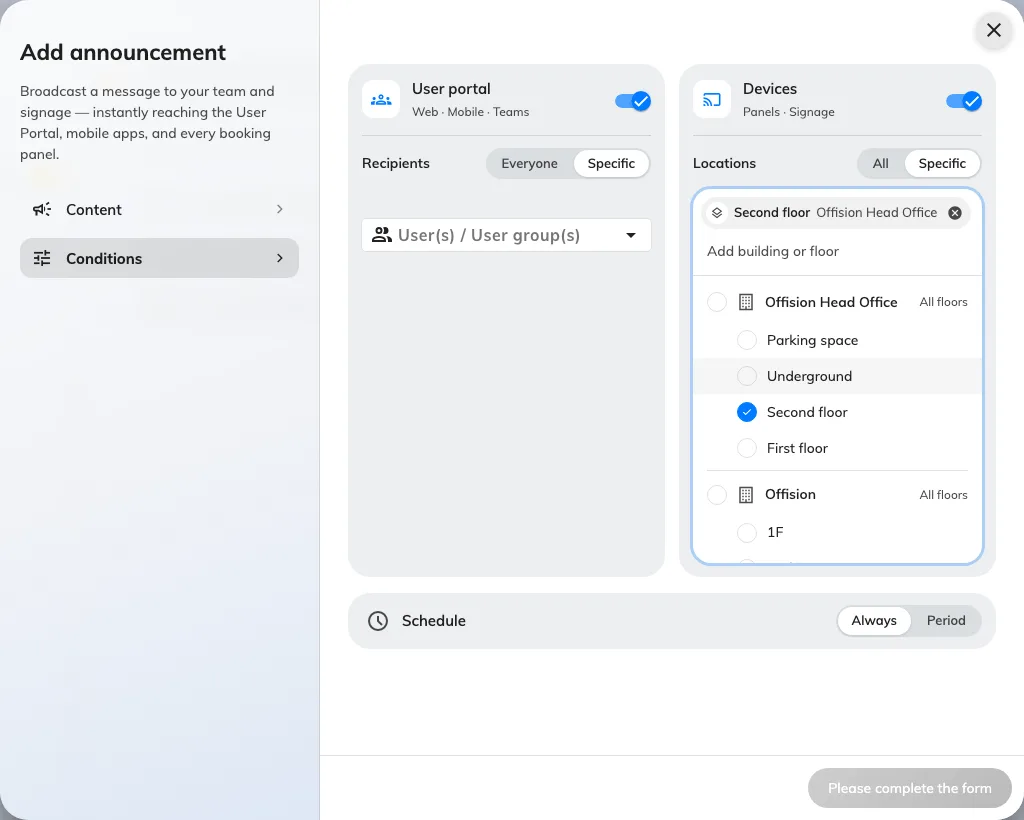Switch Recipients to Everyone
This screenshot has height=820, width=1024.
(530, 163)
